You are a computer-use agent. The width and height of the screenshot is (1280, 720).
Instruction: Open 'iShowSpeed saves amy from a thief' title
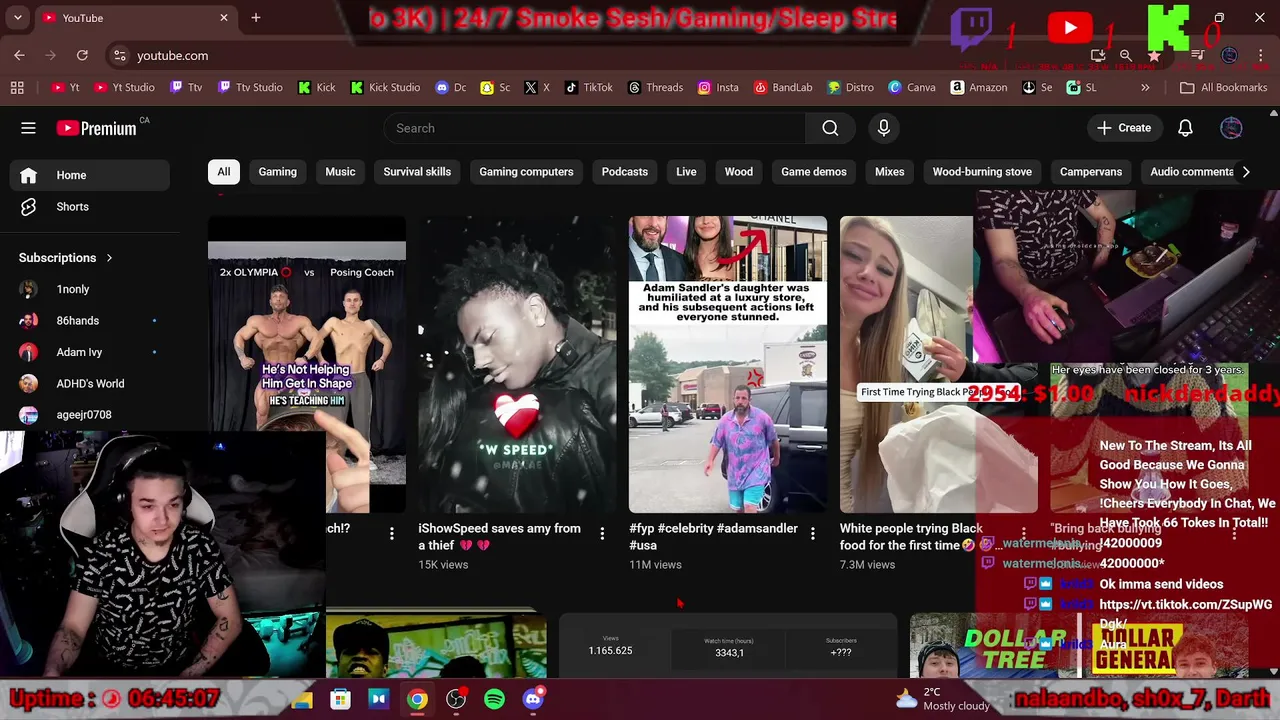tap(499, 537)
